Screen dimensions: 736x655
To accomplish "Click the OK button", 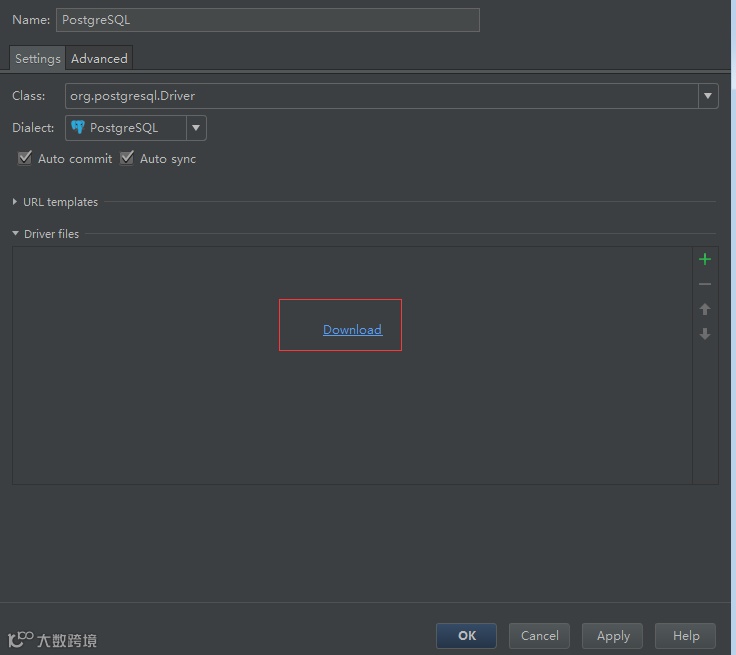I will (466, 636).
